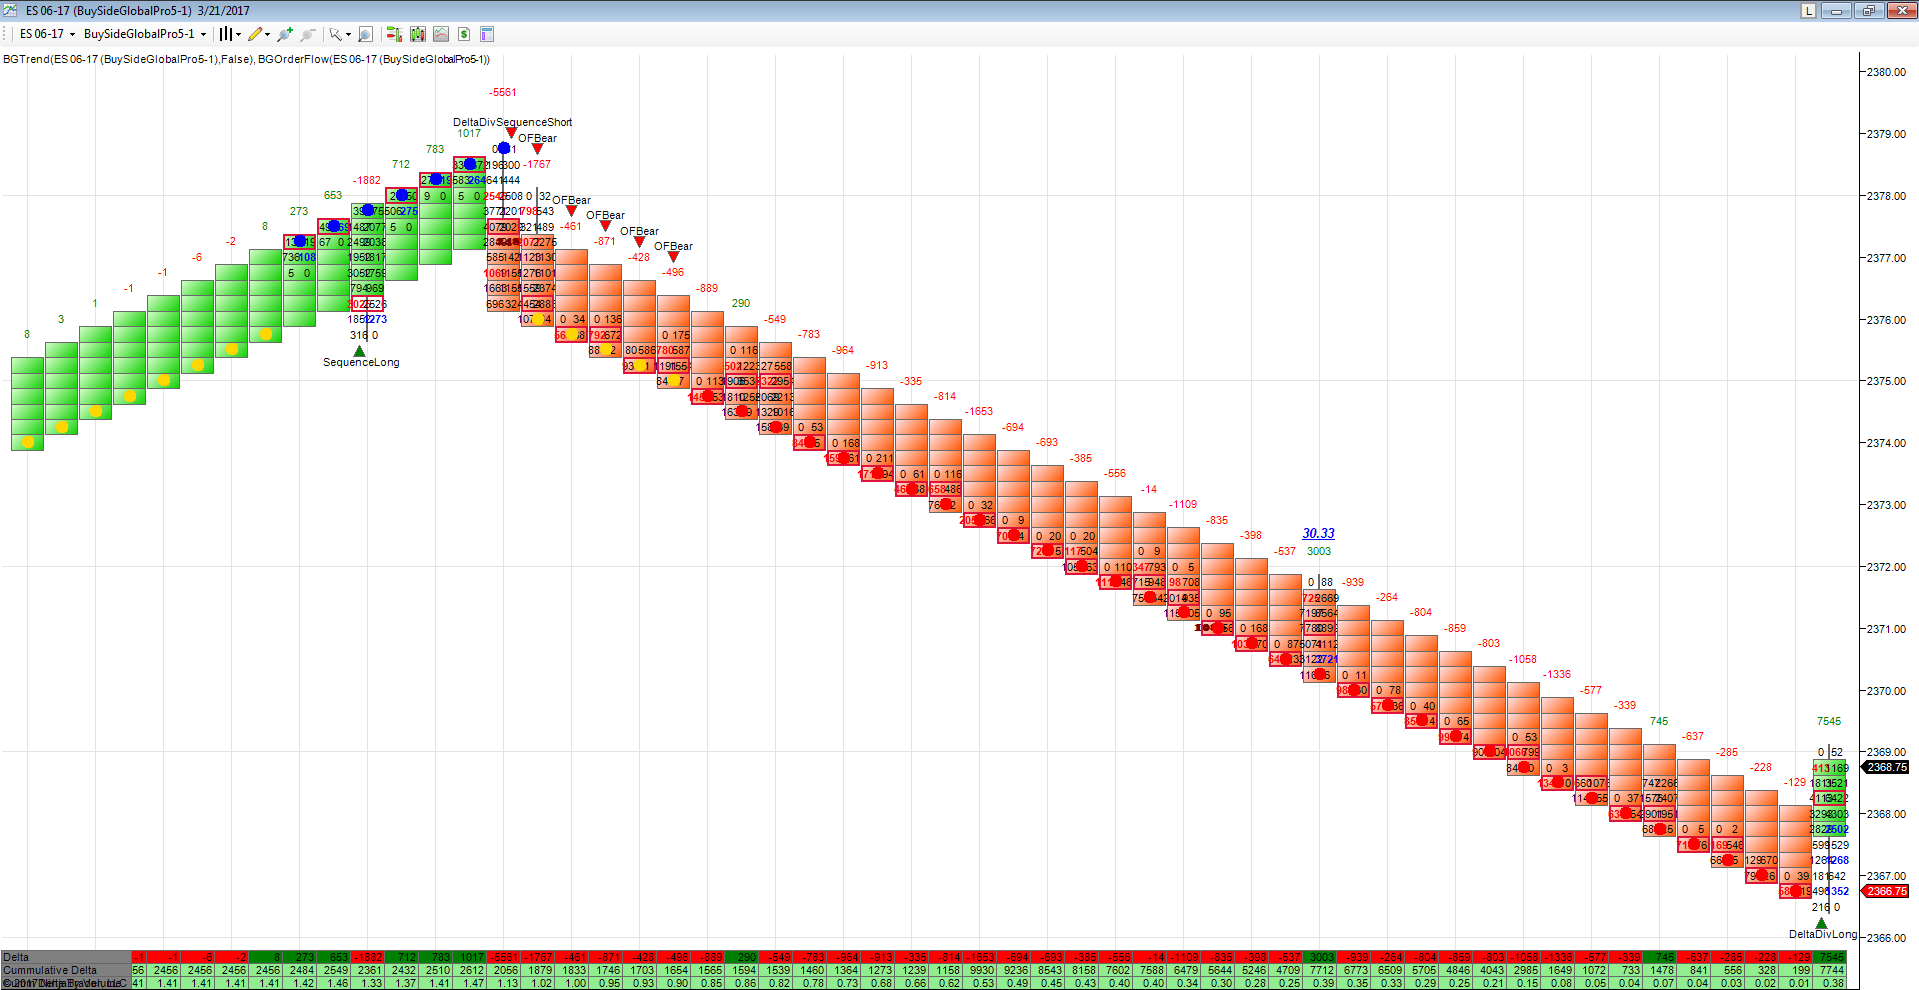The height and width of the screenshot is (990, 1919).
Task: Click the greyed zoom out magnifier icon
Action: click(308, 34)
